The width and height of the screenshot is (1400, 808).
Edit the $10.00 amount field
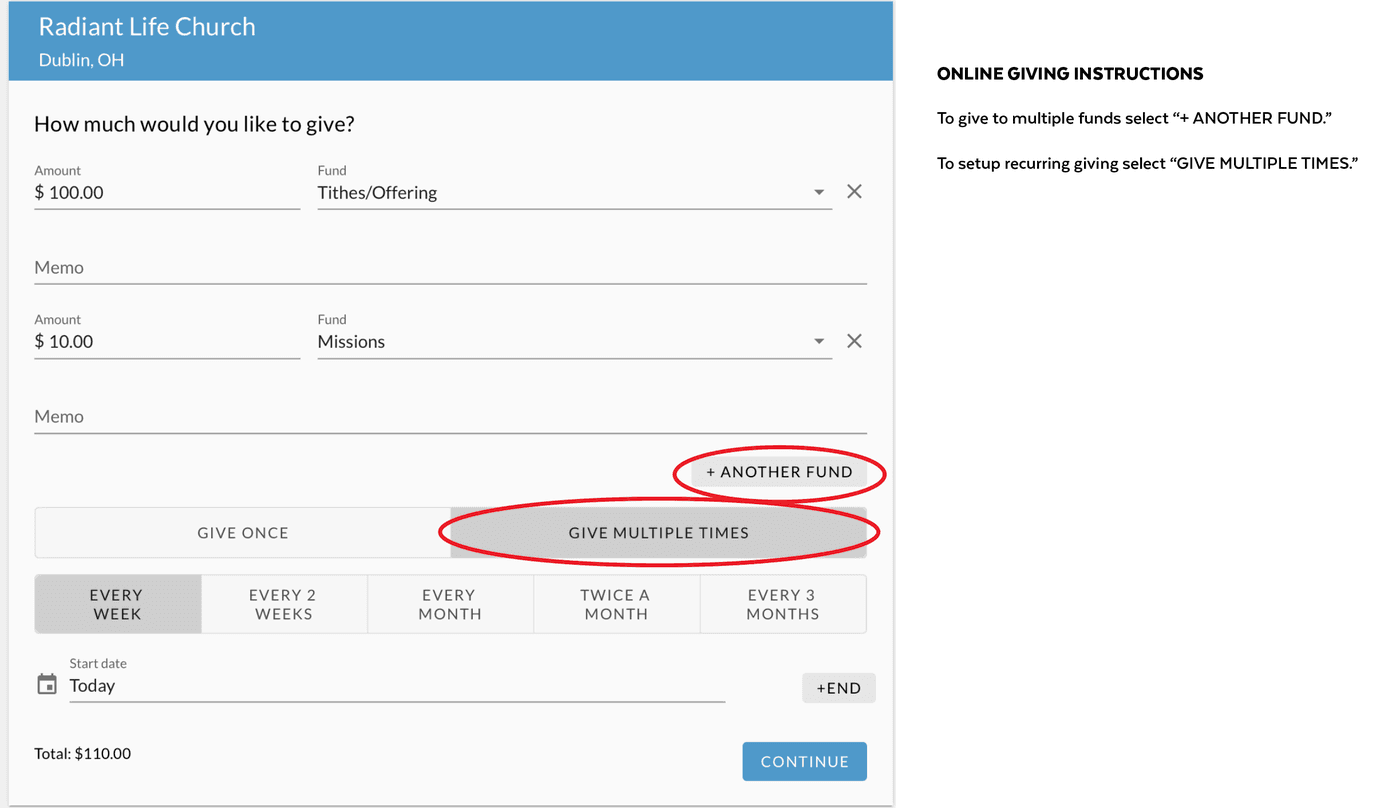[167, 341]
